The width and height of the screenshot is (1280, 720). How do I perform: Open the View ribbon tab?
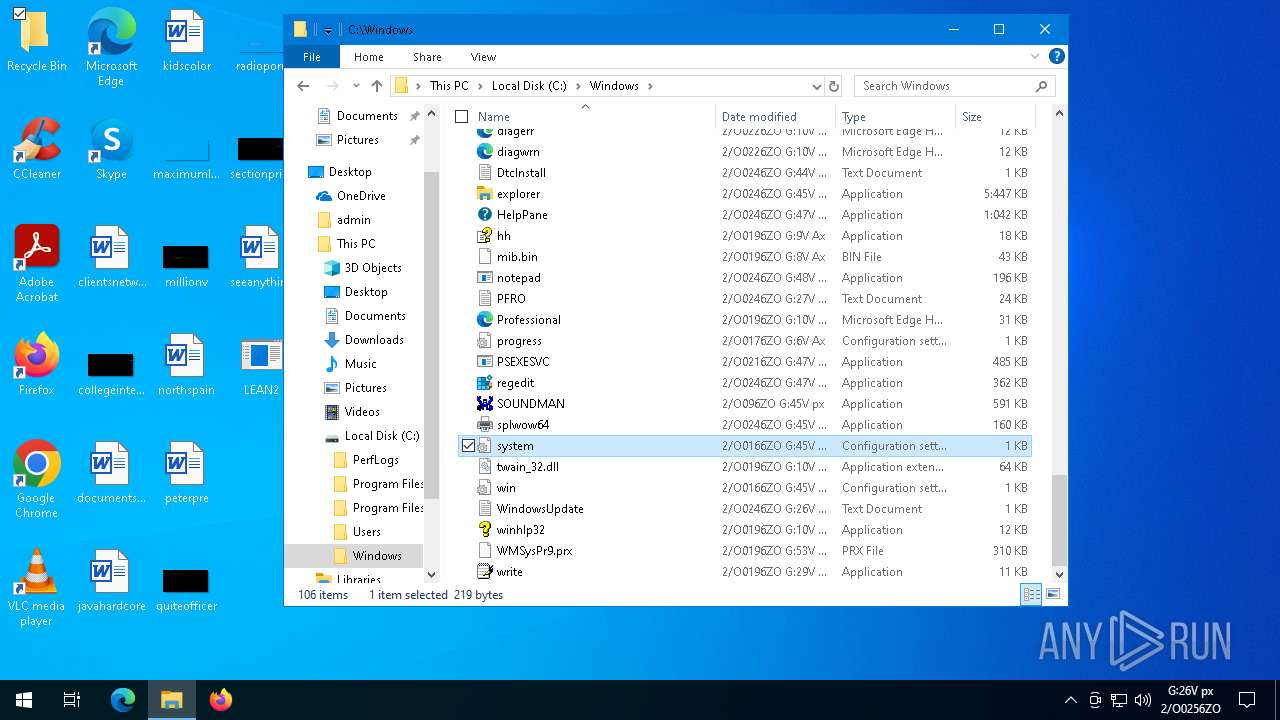click(483, 57)
